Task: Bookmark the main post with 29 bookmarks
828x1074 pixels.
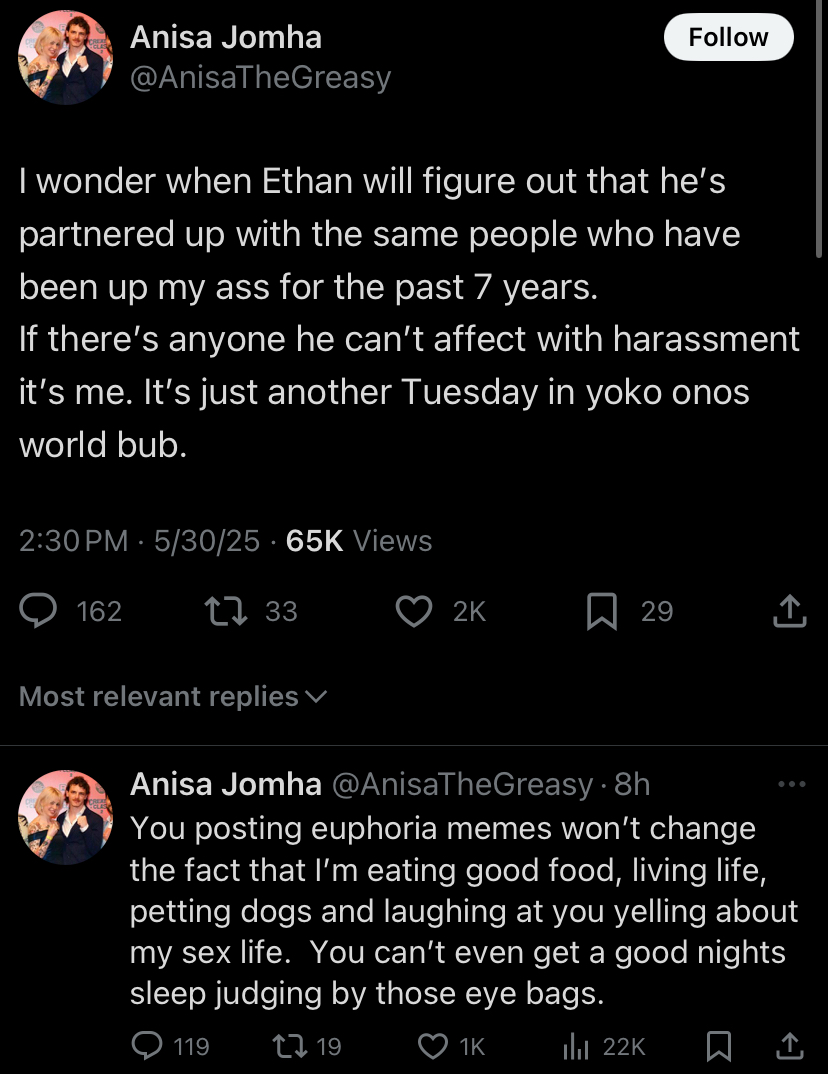Action: coord(602,611)
